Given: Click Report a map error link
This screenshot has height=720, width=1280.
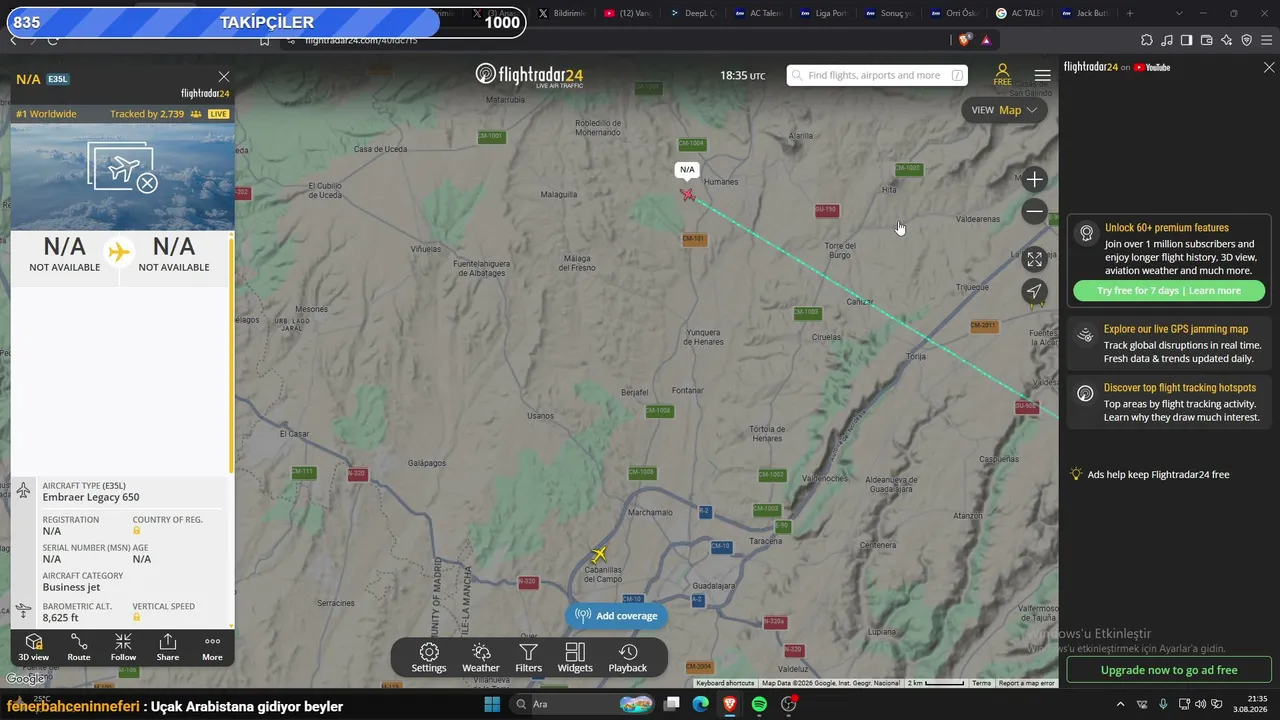Looking at the screenshot, I should [x=1026, y=683].
